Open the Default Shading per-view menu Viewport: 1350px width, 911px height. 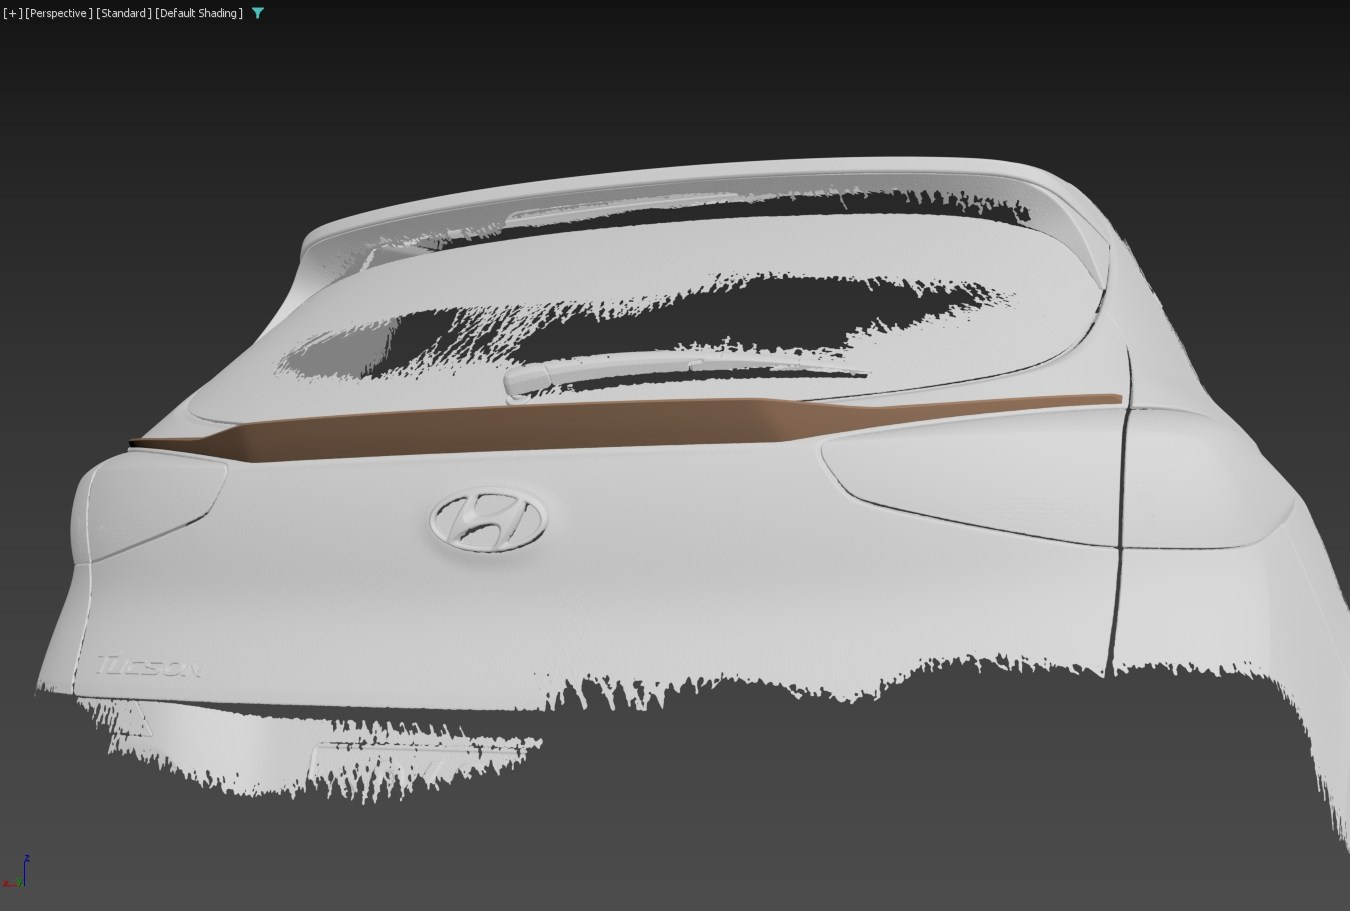pos(199,13)
